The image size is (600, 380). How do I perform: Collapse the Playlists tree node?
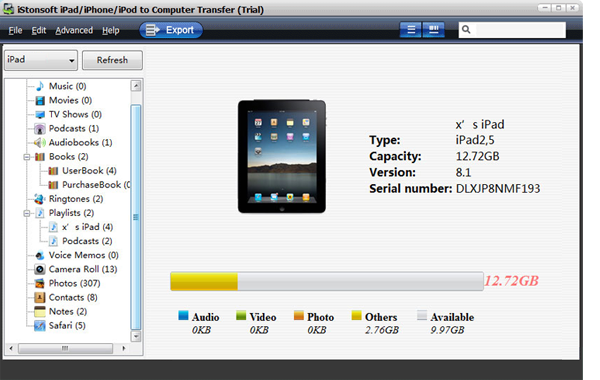27,213
